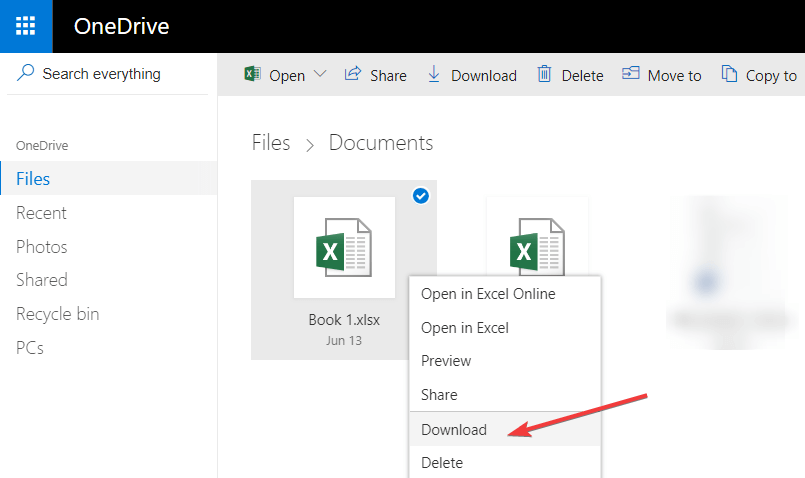Click the Book 1.xlsx file name
The image size is (805, 478).
(x=344, y=320)
